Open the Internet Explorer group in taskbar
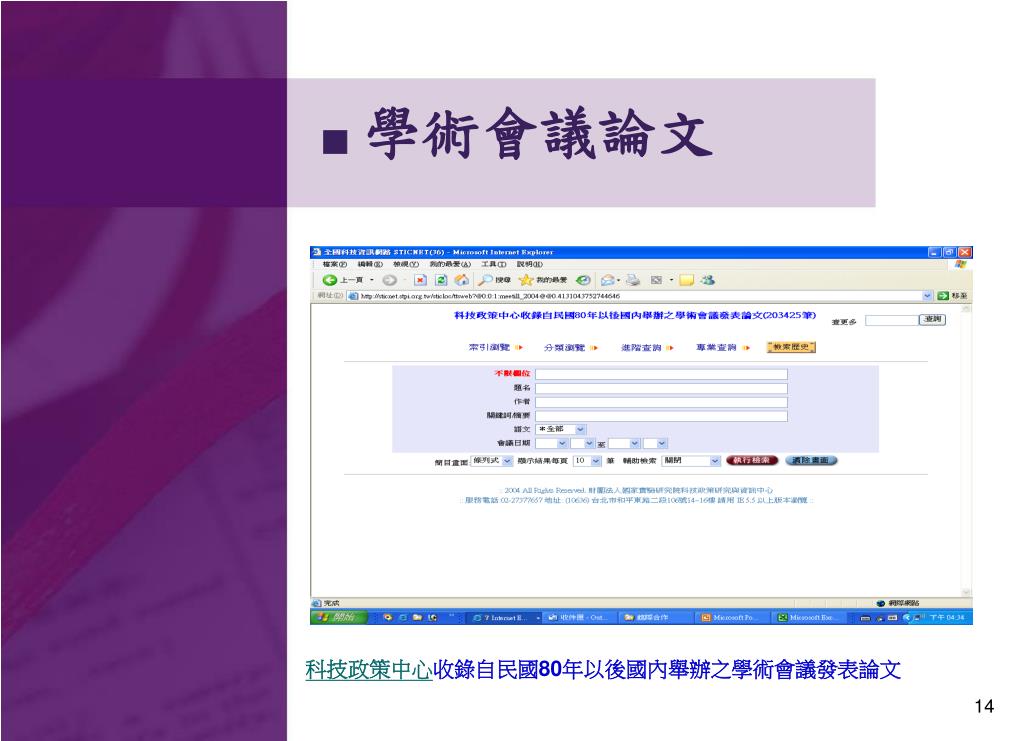 click(502, 617)
